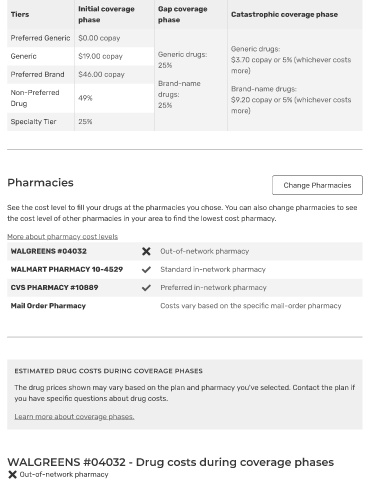370x480 pixels.
Task: Follow the Learn more about coverage phases link
Action: point(74,417)
